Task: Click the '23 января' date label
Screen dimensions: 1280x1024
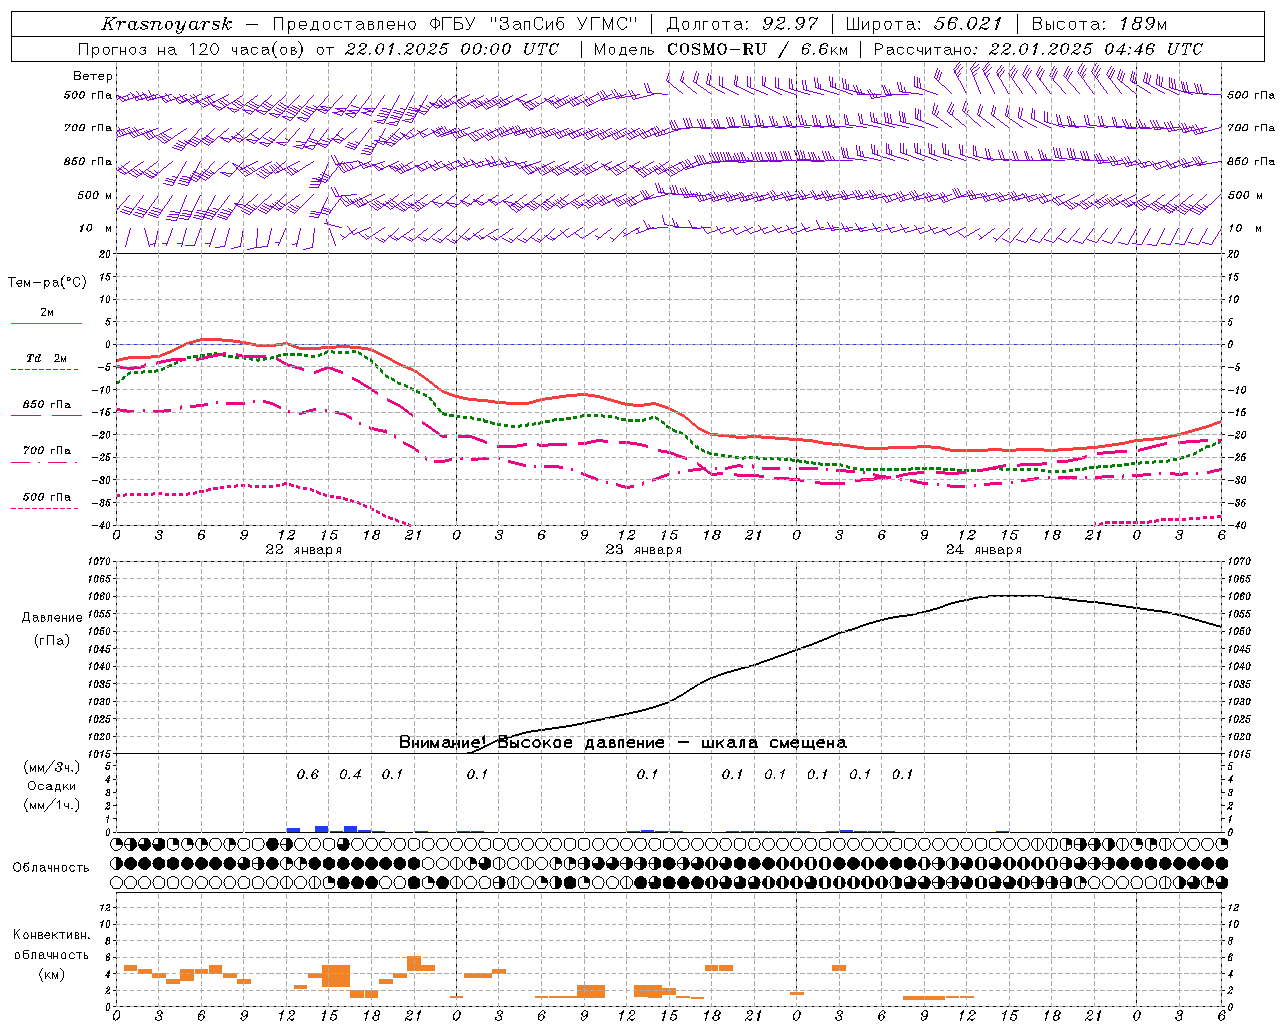Action: pyautogui.click(x=643, y=550)
